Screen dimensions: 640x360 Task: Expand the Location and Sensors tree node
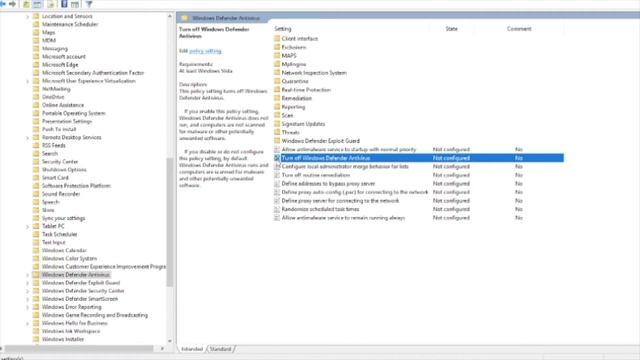pos(28,17)
